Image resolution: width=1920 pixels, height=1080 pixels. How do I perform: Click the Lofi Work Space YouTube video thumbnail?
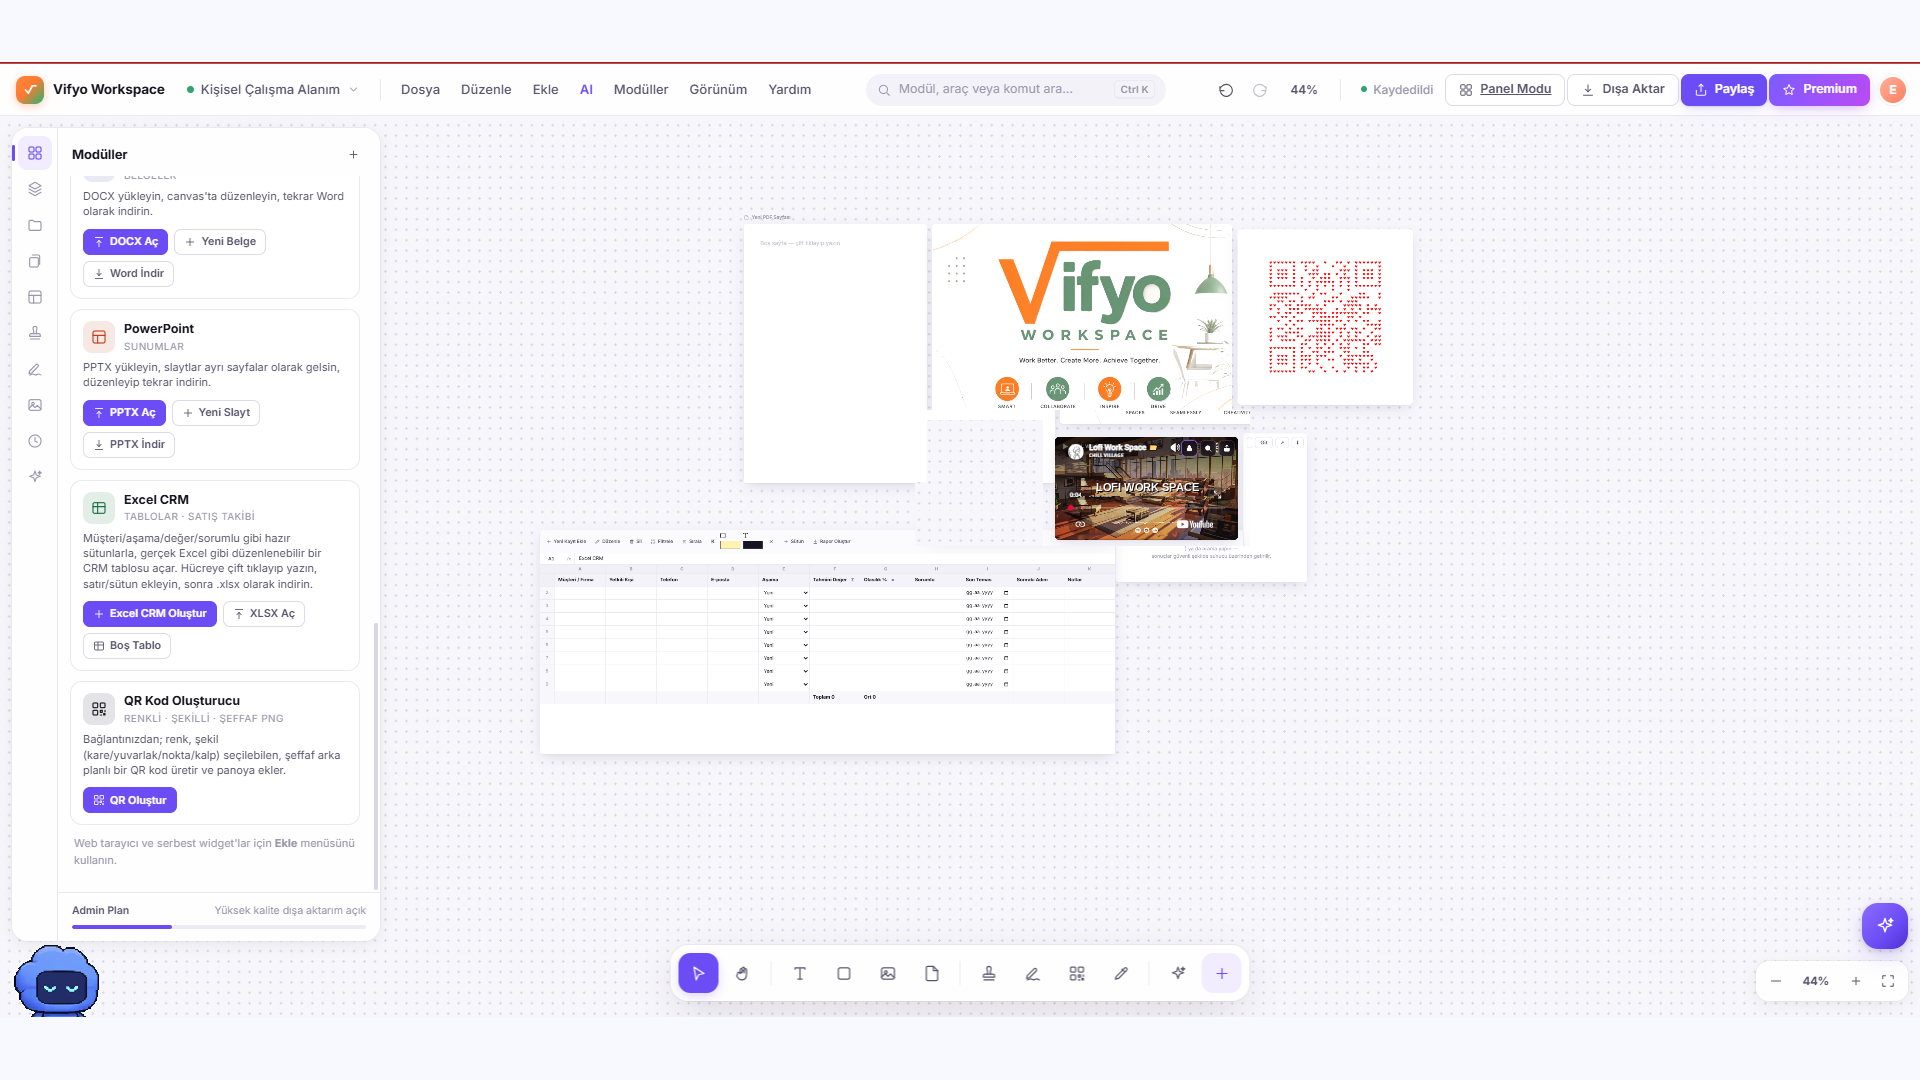click(1146, 489)
